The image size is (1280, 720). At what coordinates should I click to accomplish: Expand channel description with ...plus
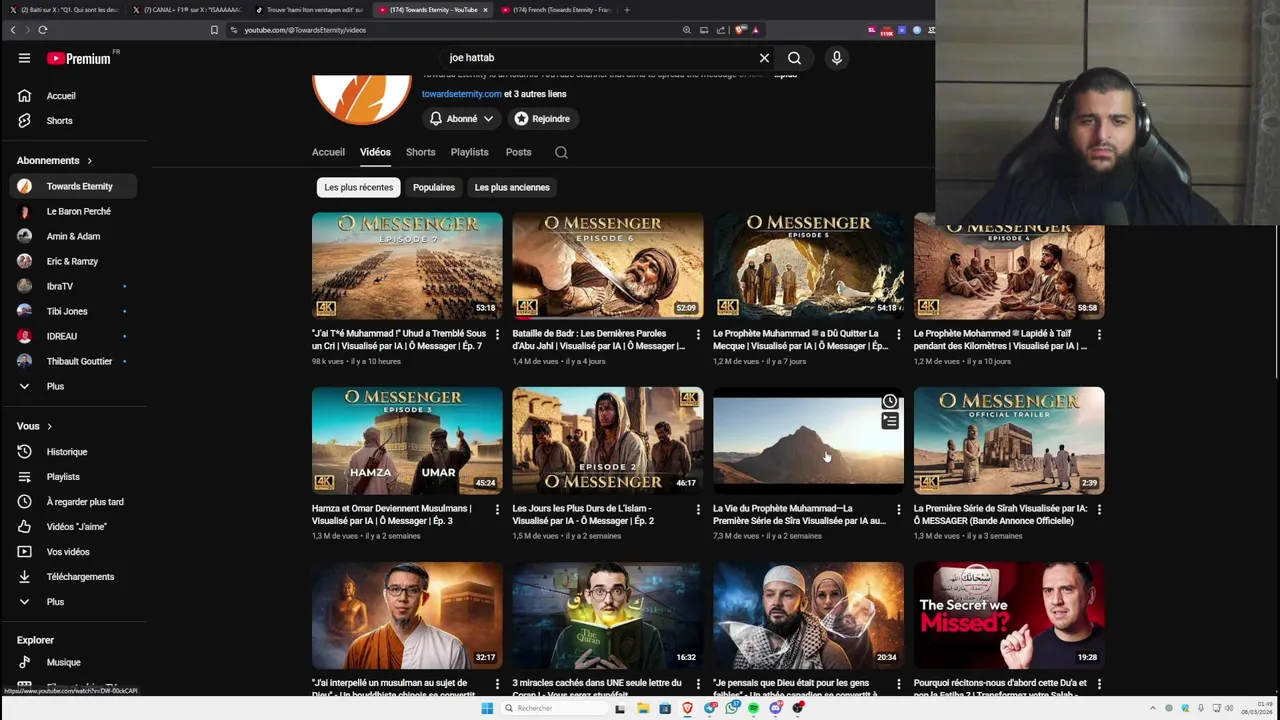[785, 75]
